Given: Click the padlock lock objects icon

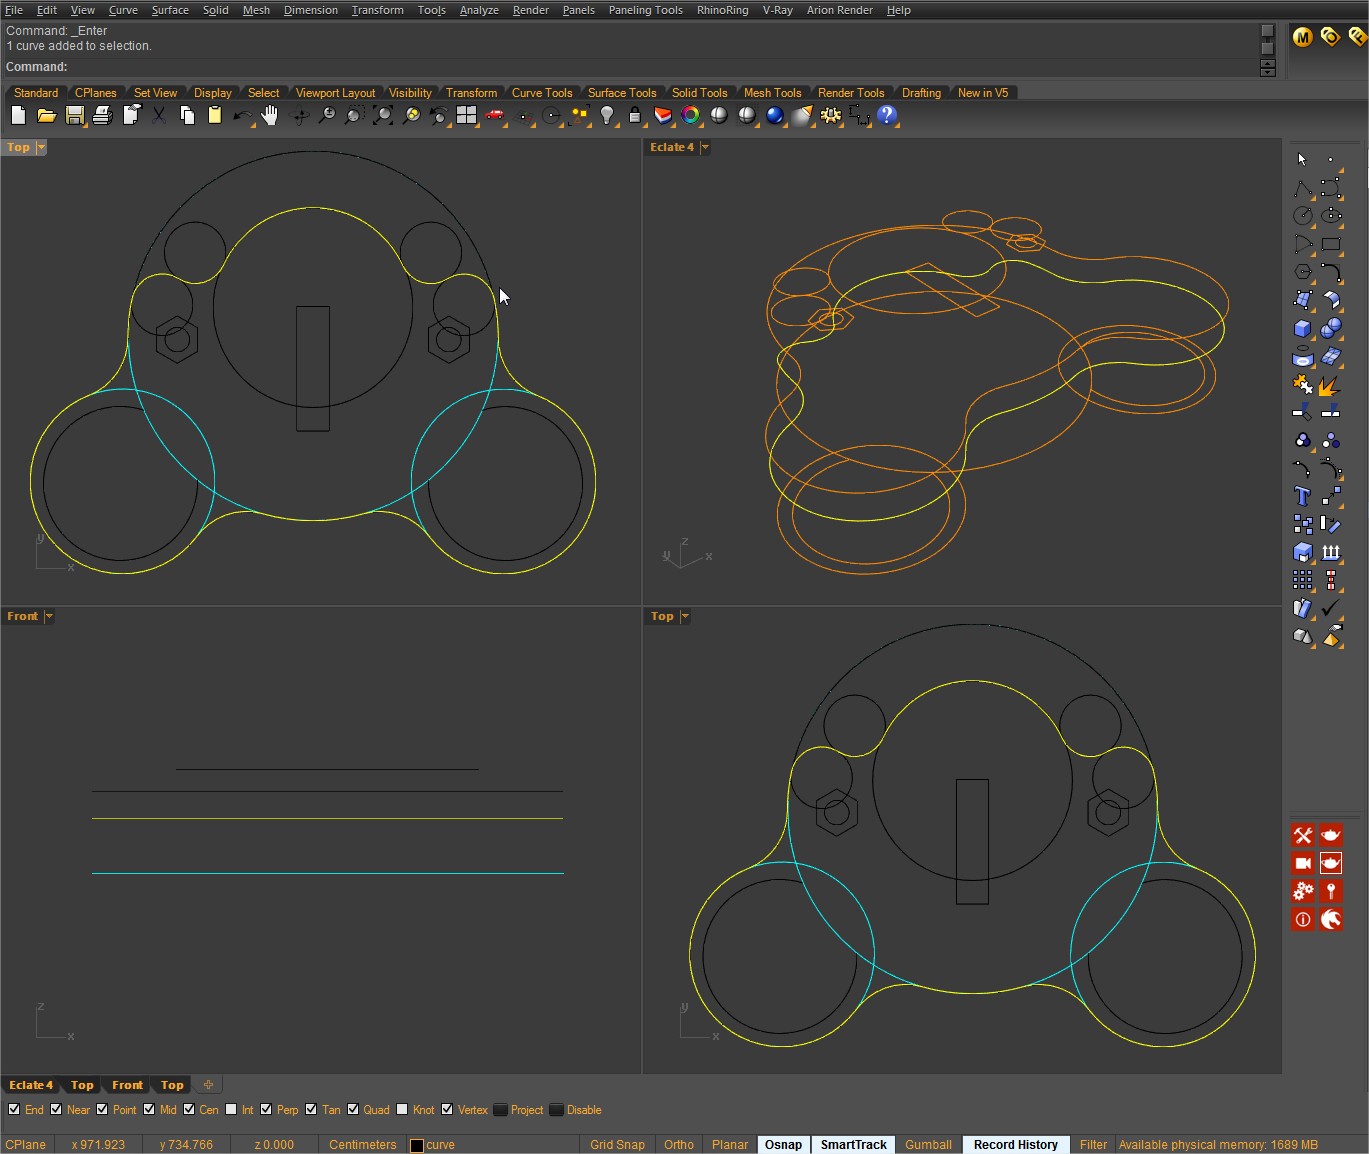Looking at the screenshot, I should (x=634, y=116).
